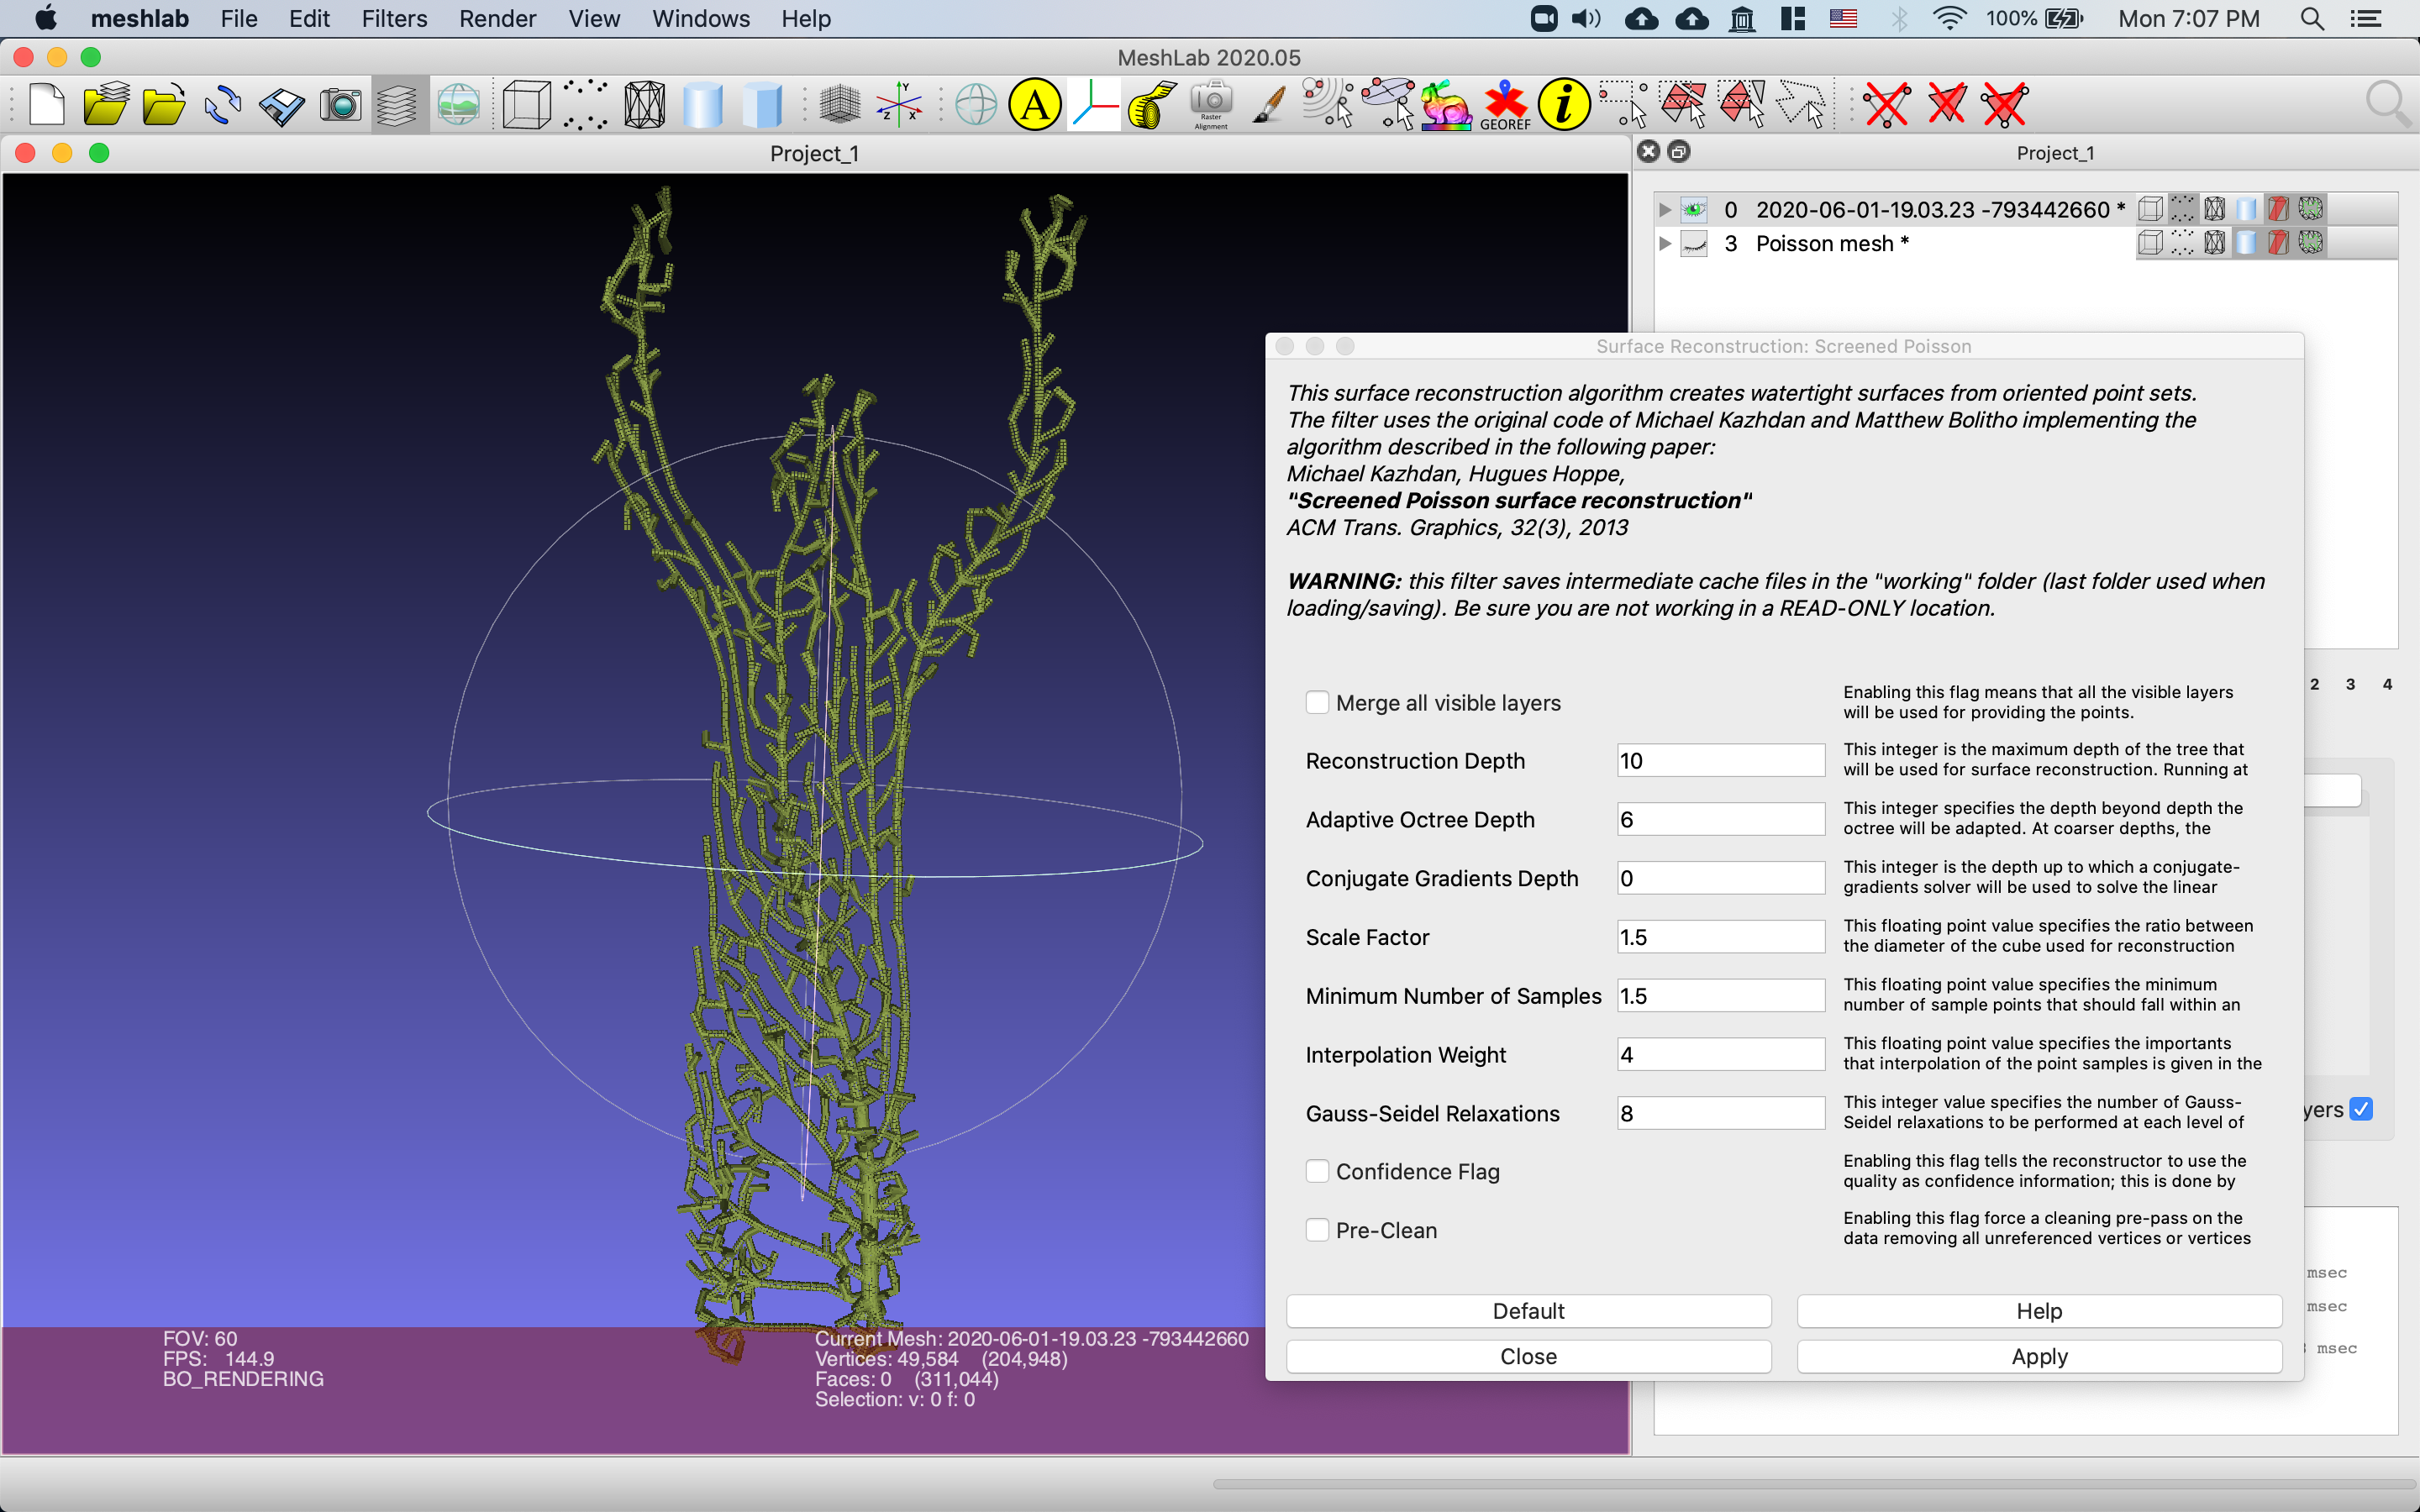Uncheck the blue checkbox beside 'yers'
The width and height of the screenshot is (2420, 1512).
2361,1109
